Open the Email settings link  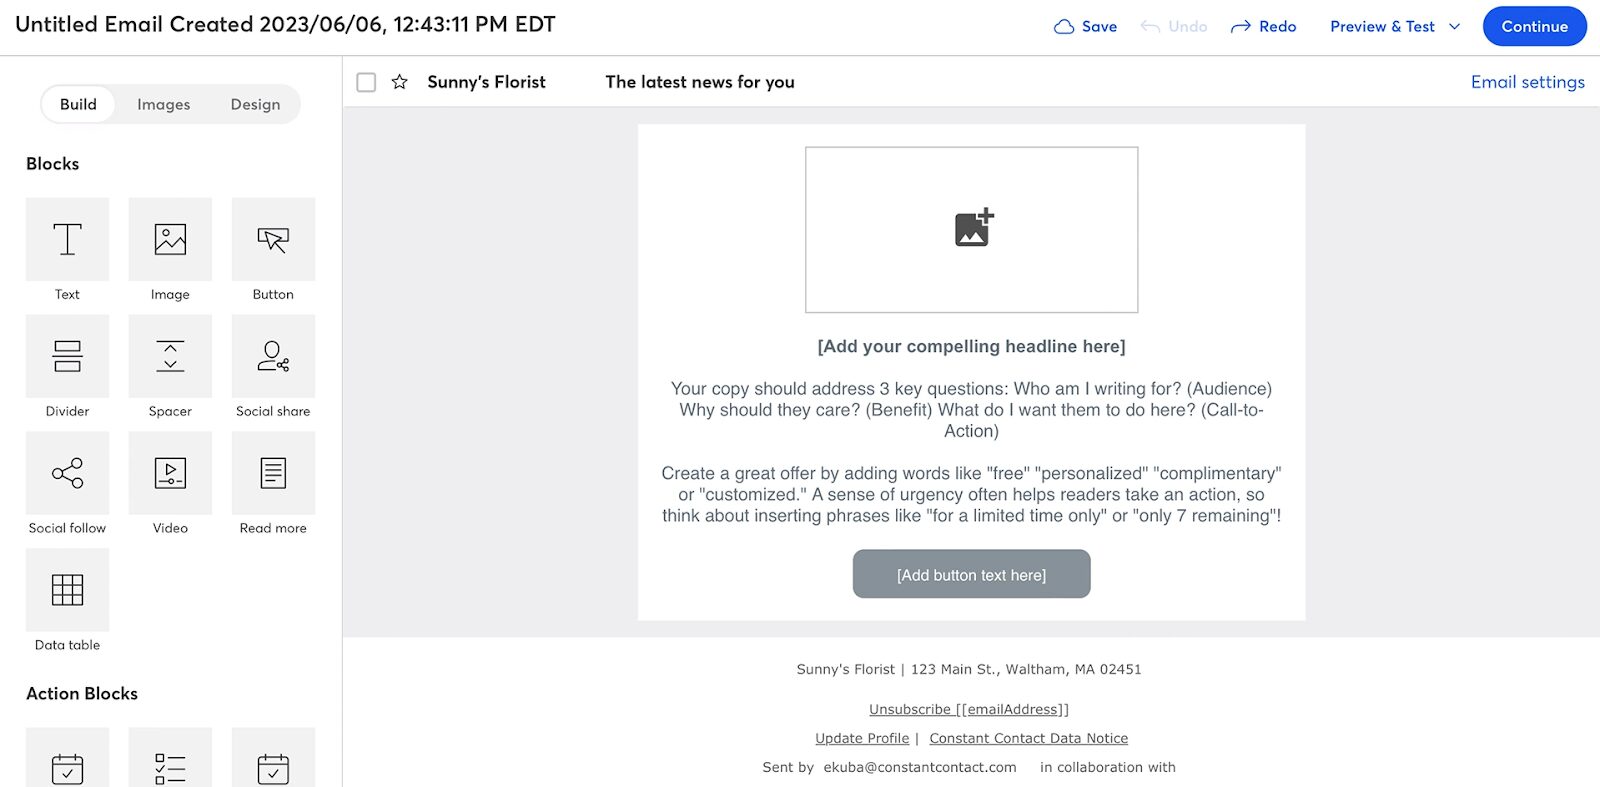click(1527, 82)
